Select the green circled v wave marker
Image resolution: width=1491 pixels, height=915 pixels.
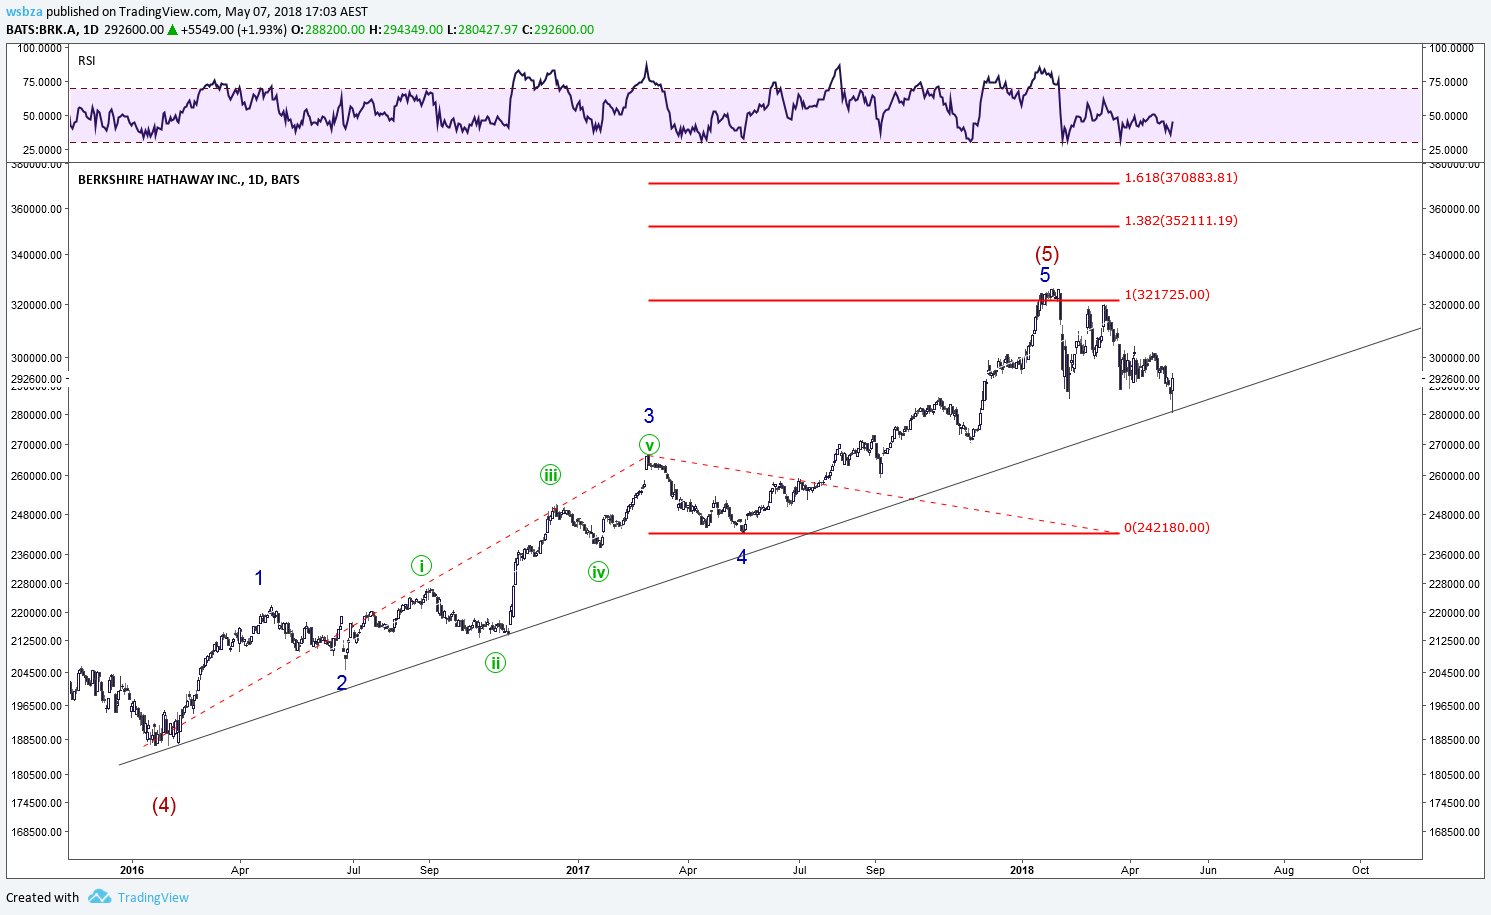coord(650,445)
